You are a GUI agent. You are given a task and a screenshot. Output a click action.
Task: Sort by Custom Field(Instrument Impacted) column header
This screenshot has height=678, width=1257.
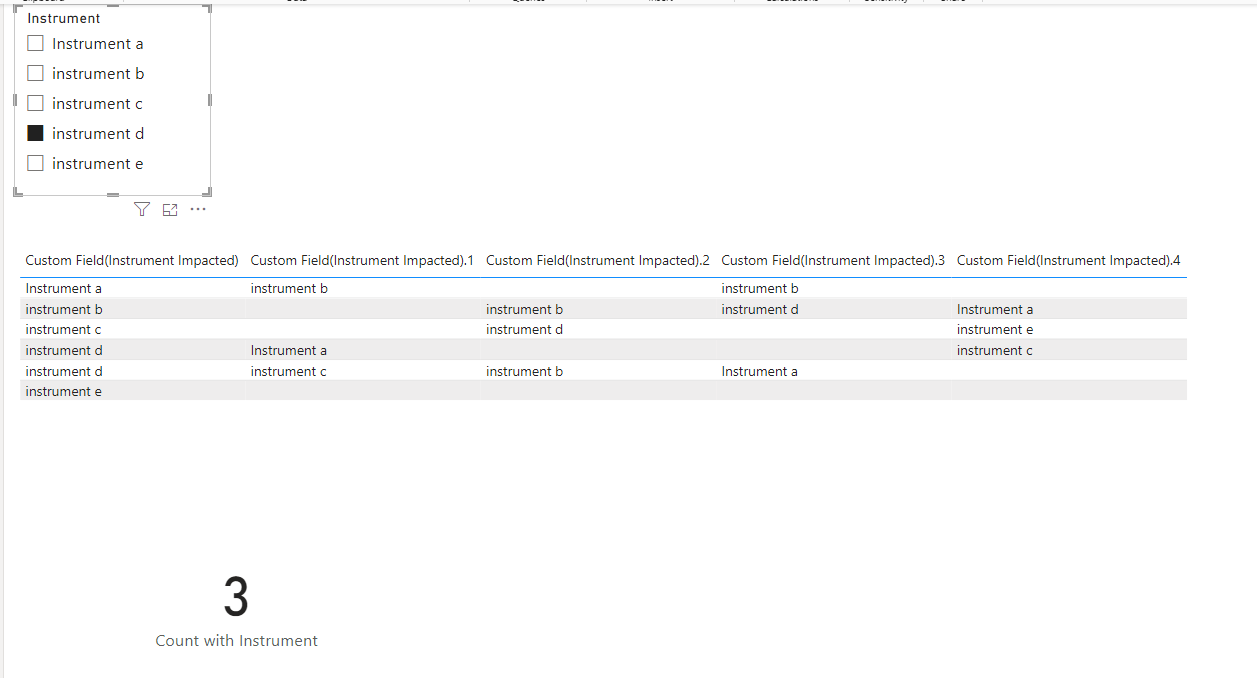[x=132, y=260]
